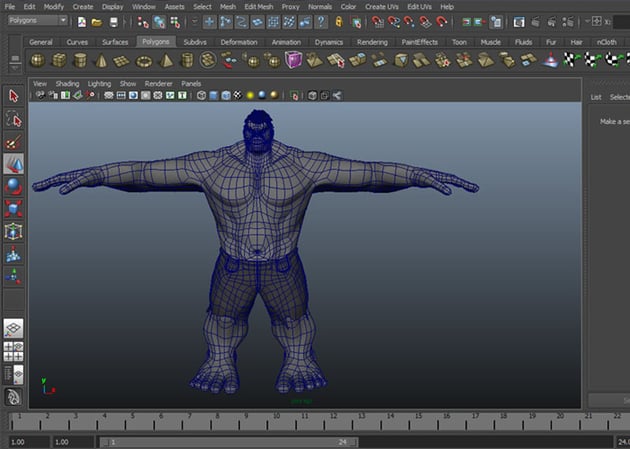Select by hierarchy mode

pyautogui.click(x=143, y=22)
